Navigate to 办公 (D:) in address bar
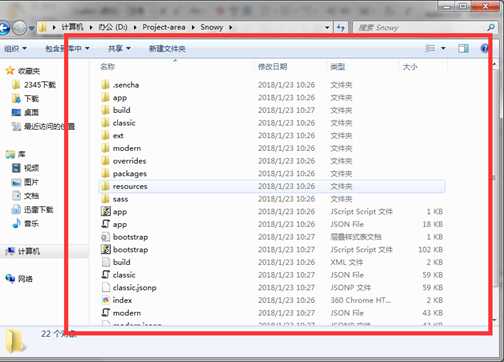Screen dimensions: 504x362 [113, 27]
